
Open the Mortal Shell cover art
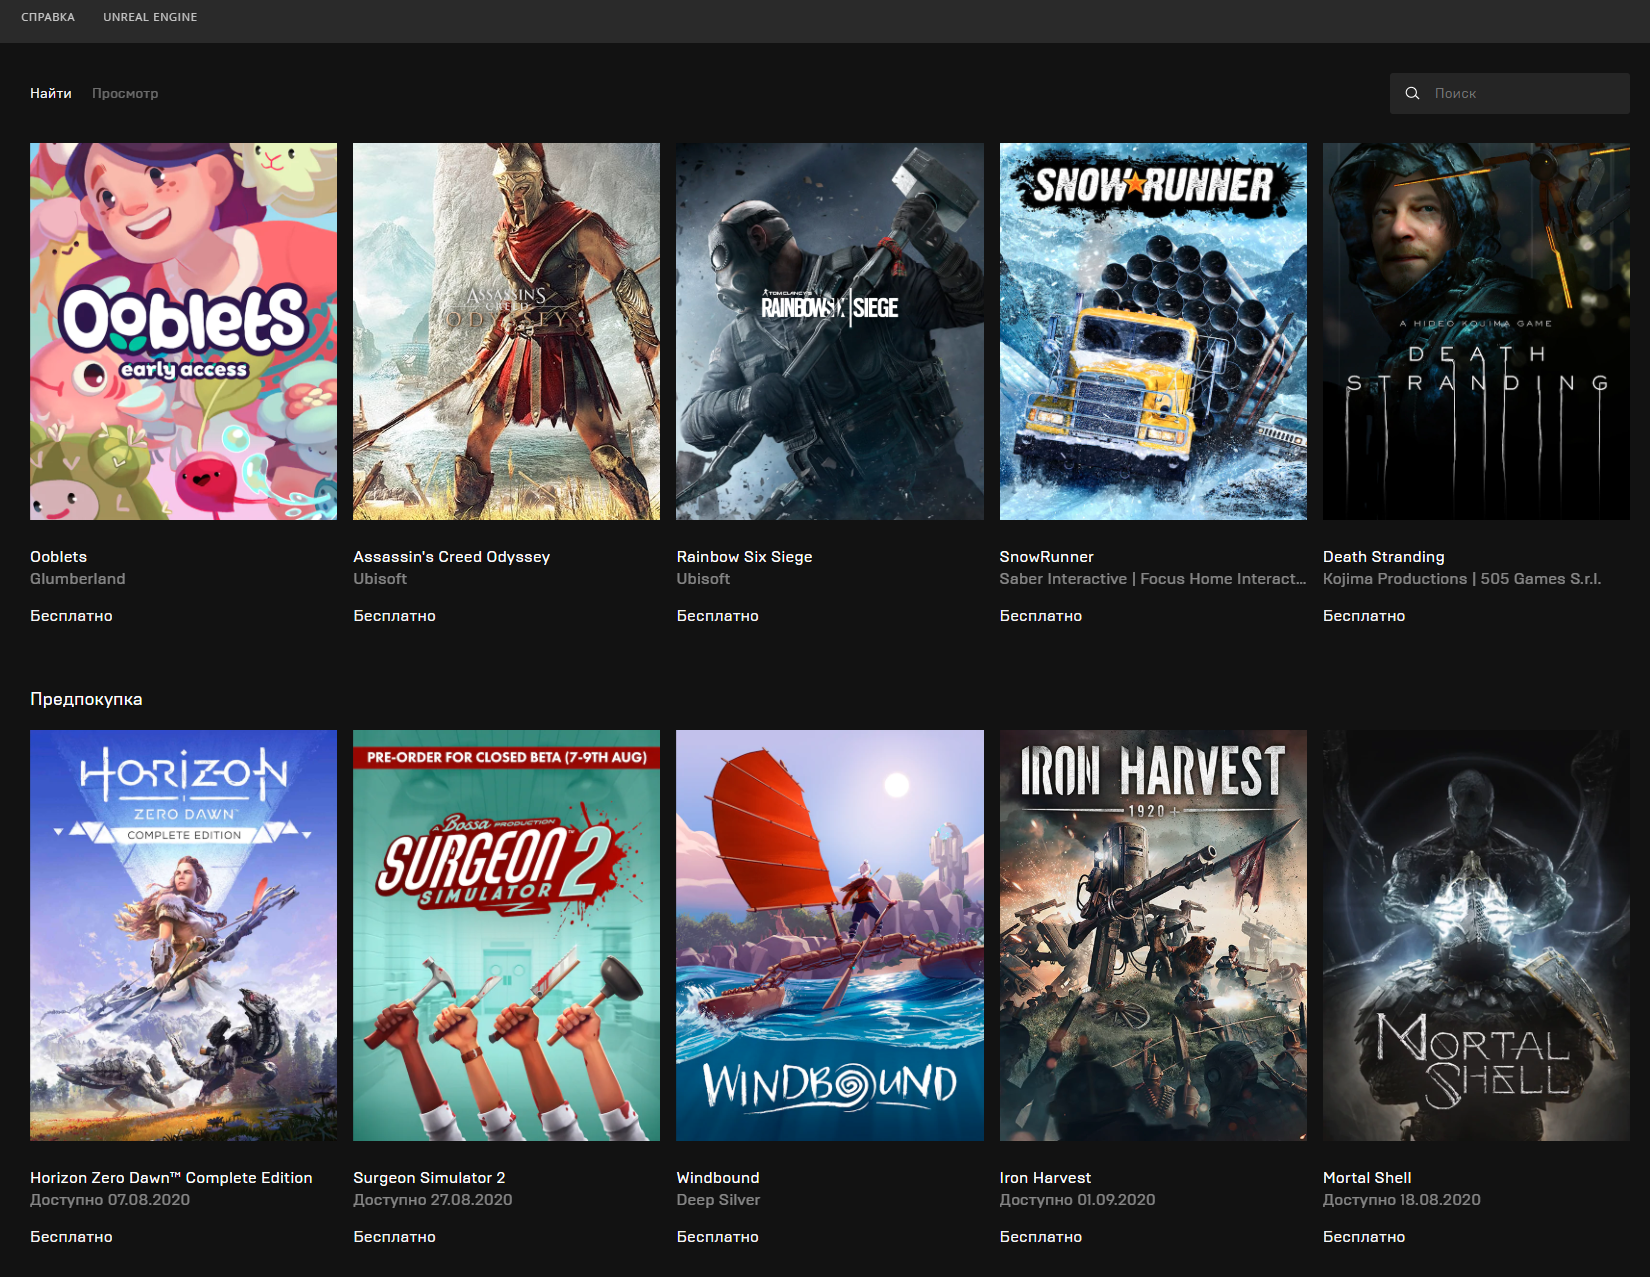1476,935
